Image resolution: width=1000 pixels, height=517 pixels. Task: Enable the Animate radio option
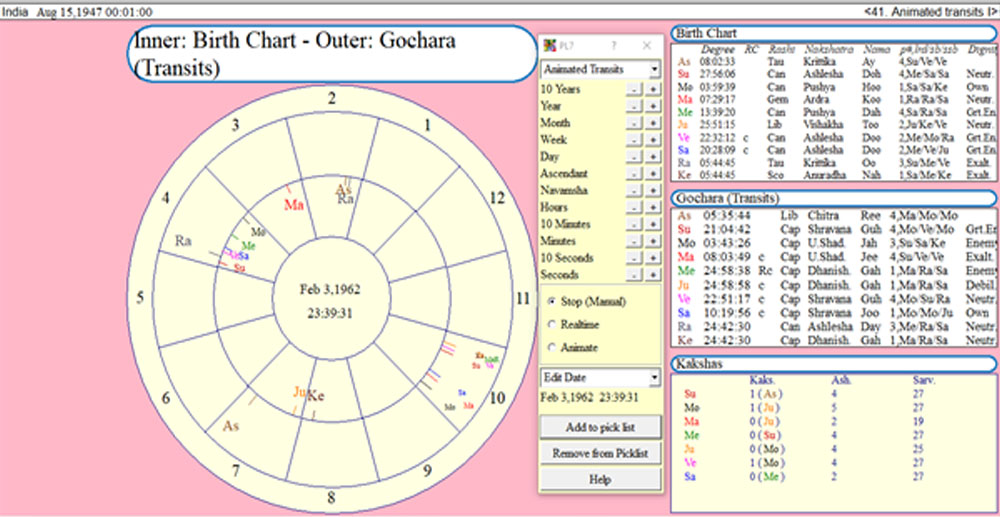552,347
